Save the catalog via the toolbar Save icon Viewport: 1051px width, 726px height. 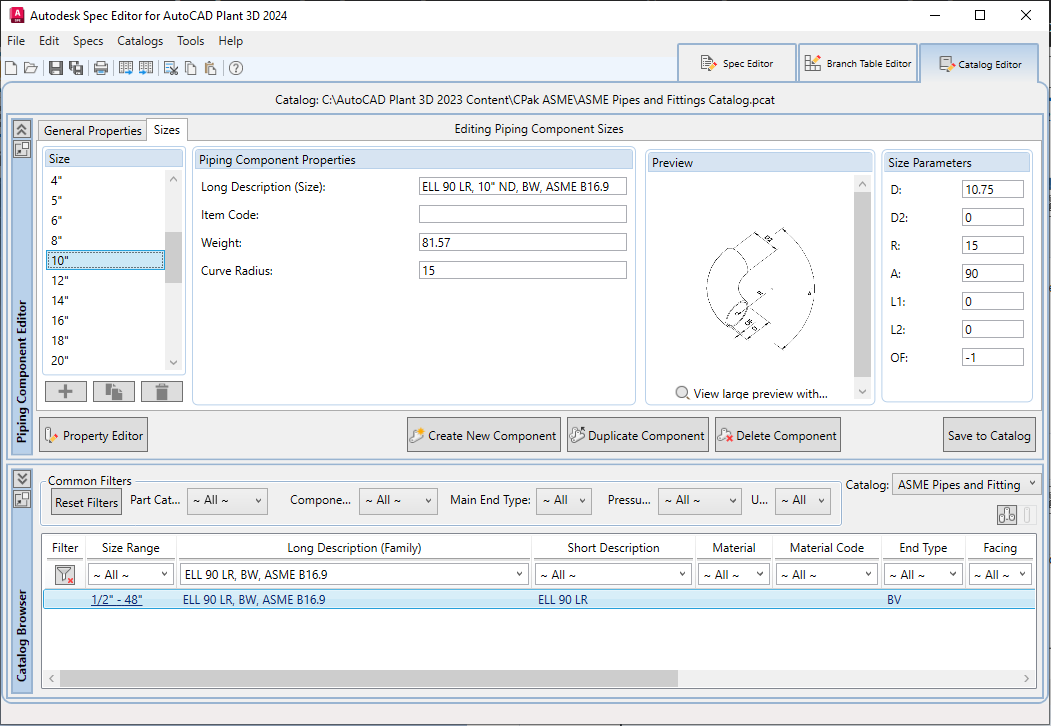[x=56, y=68]
